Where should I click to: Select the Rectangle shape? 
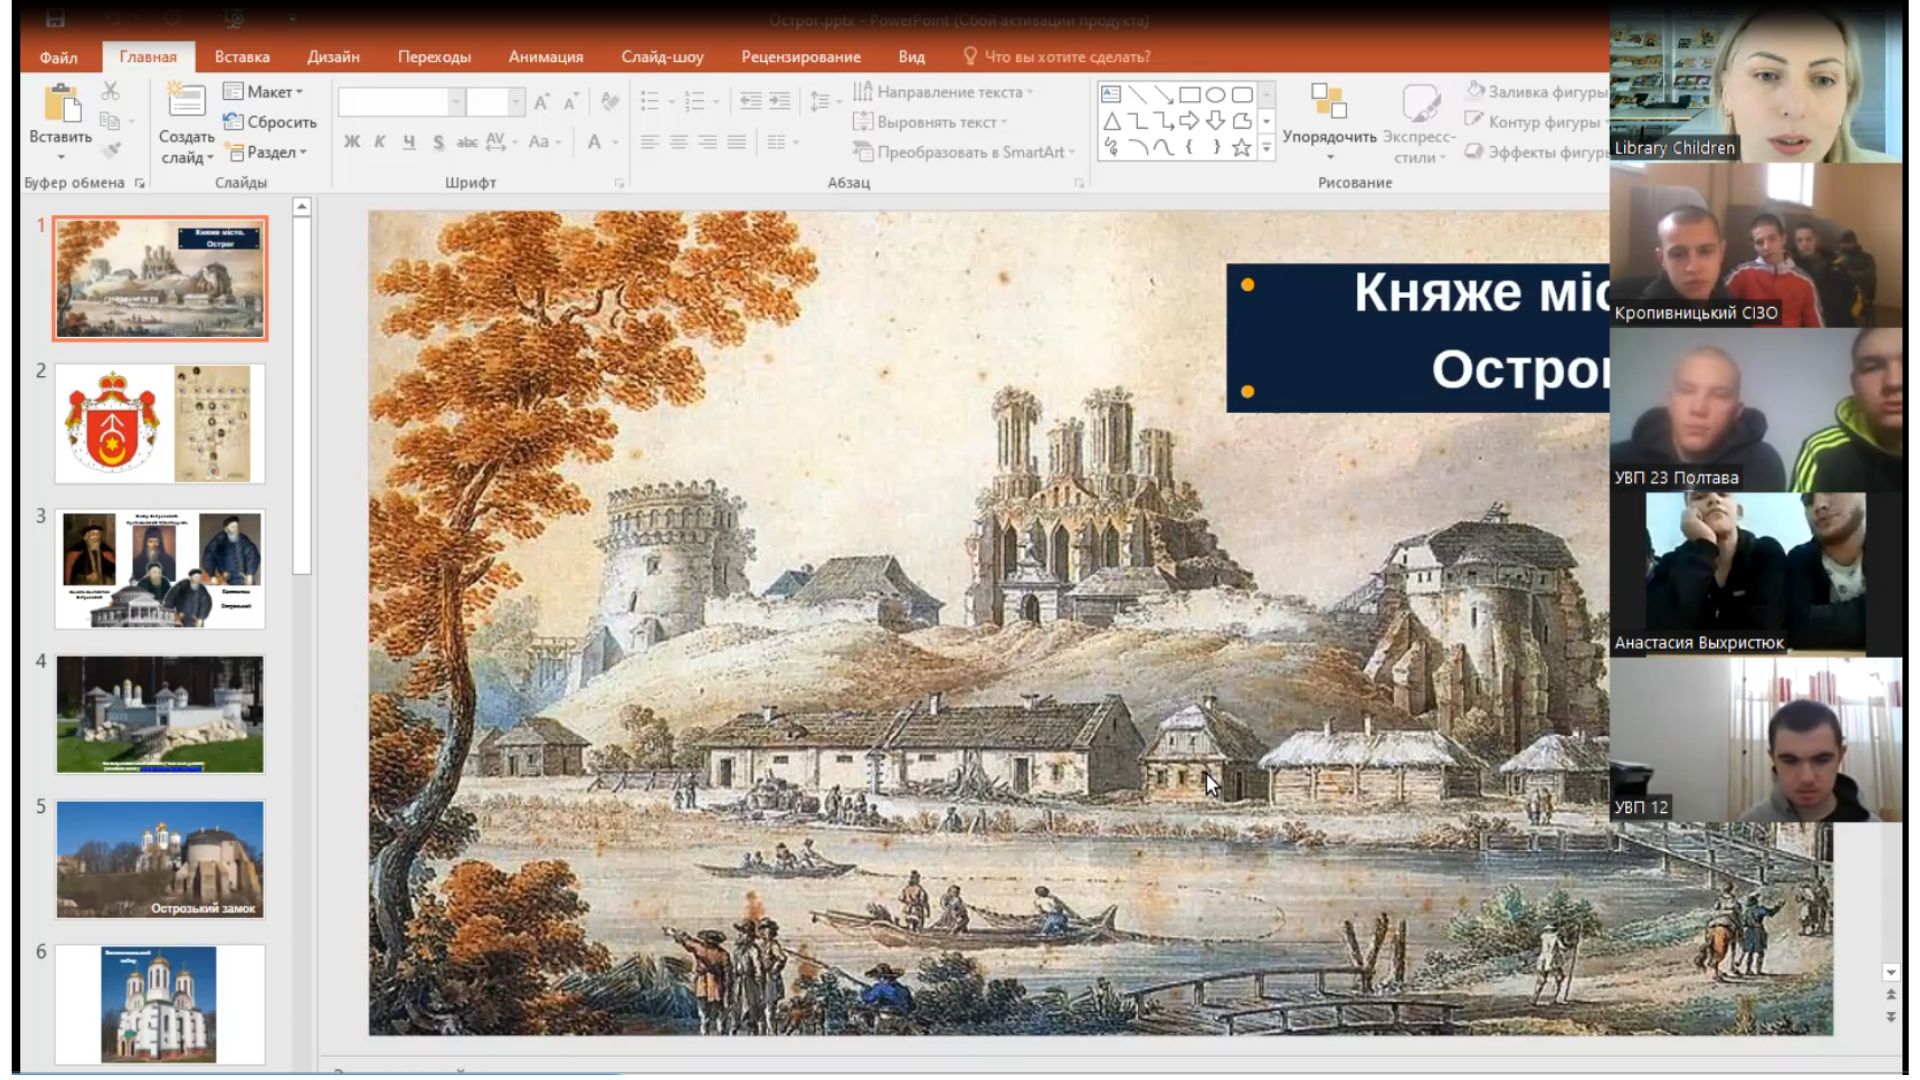click(1189, 95)
